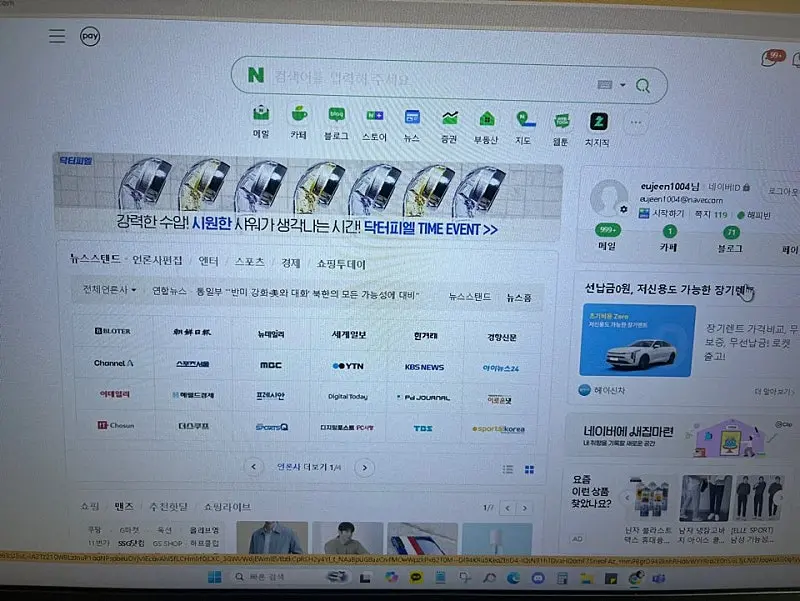800x601 pixels.
Task: Open mail with 999+ badge in profile
Action: click(607, 238)
